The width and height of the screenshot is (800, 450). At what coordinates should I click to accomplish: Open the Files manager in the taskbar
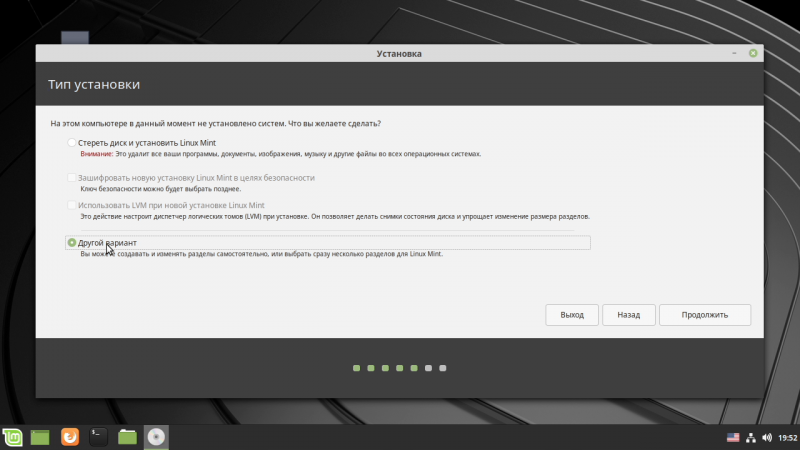pyautogui.click(x=128, y=437)
